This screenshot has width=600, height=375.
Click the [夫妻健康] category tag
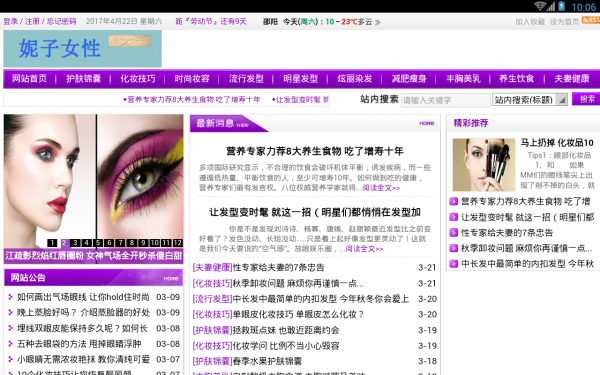[212, 267]
